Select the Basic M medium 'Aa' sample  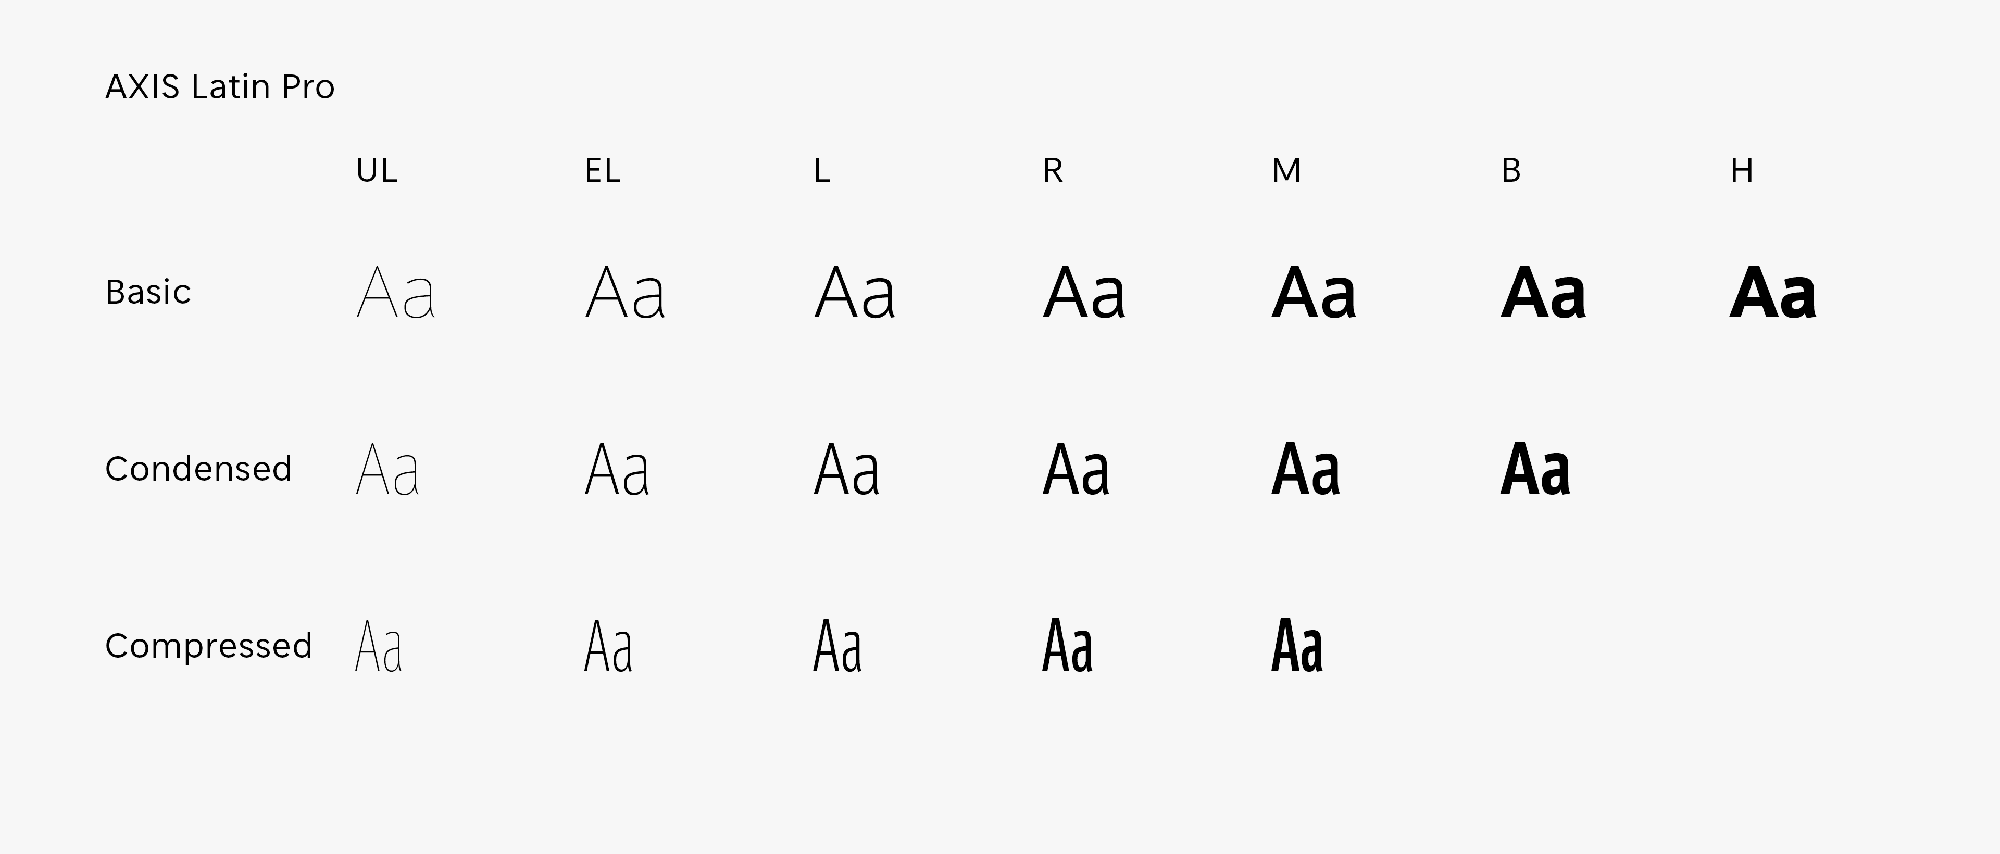[x=1314, y=292]
